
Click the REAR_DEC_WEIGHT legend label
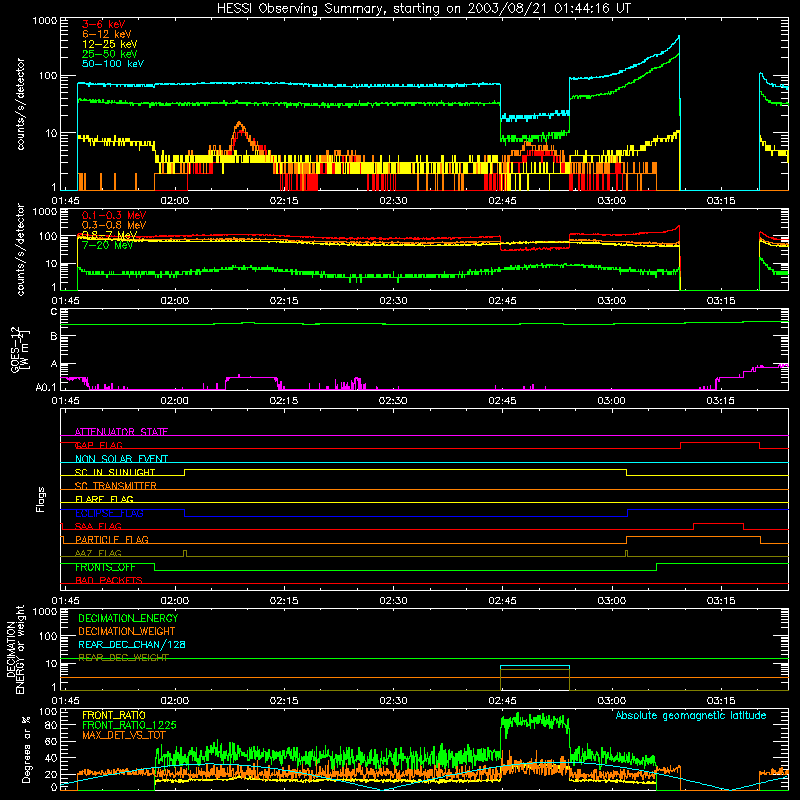click(123, 658)
